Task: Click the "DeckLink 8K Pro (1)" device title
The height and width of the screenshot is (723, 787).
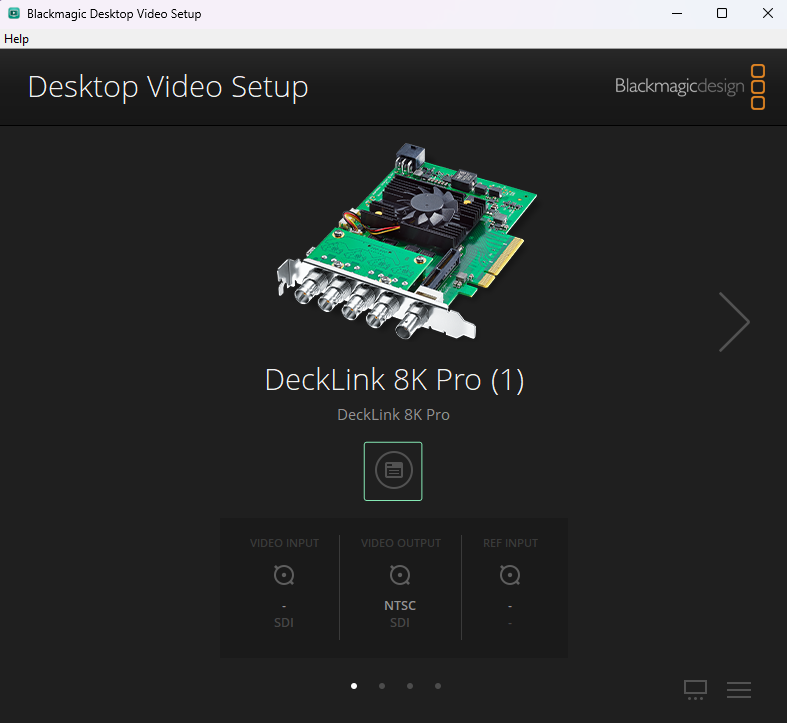Action: pyautogui.click(x=395, y=380)
